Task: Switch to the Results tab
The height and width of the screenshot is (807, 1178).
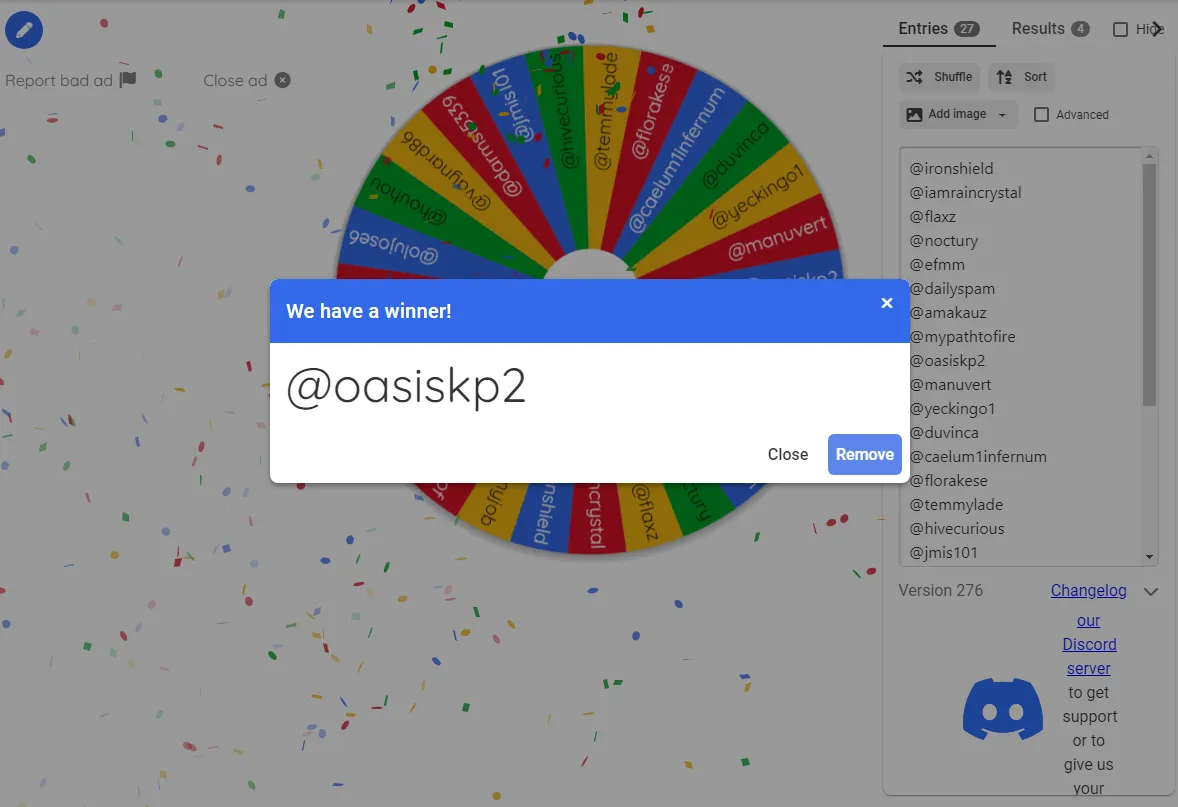Action: (1050, 29)
